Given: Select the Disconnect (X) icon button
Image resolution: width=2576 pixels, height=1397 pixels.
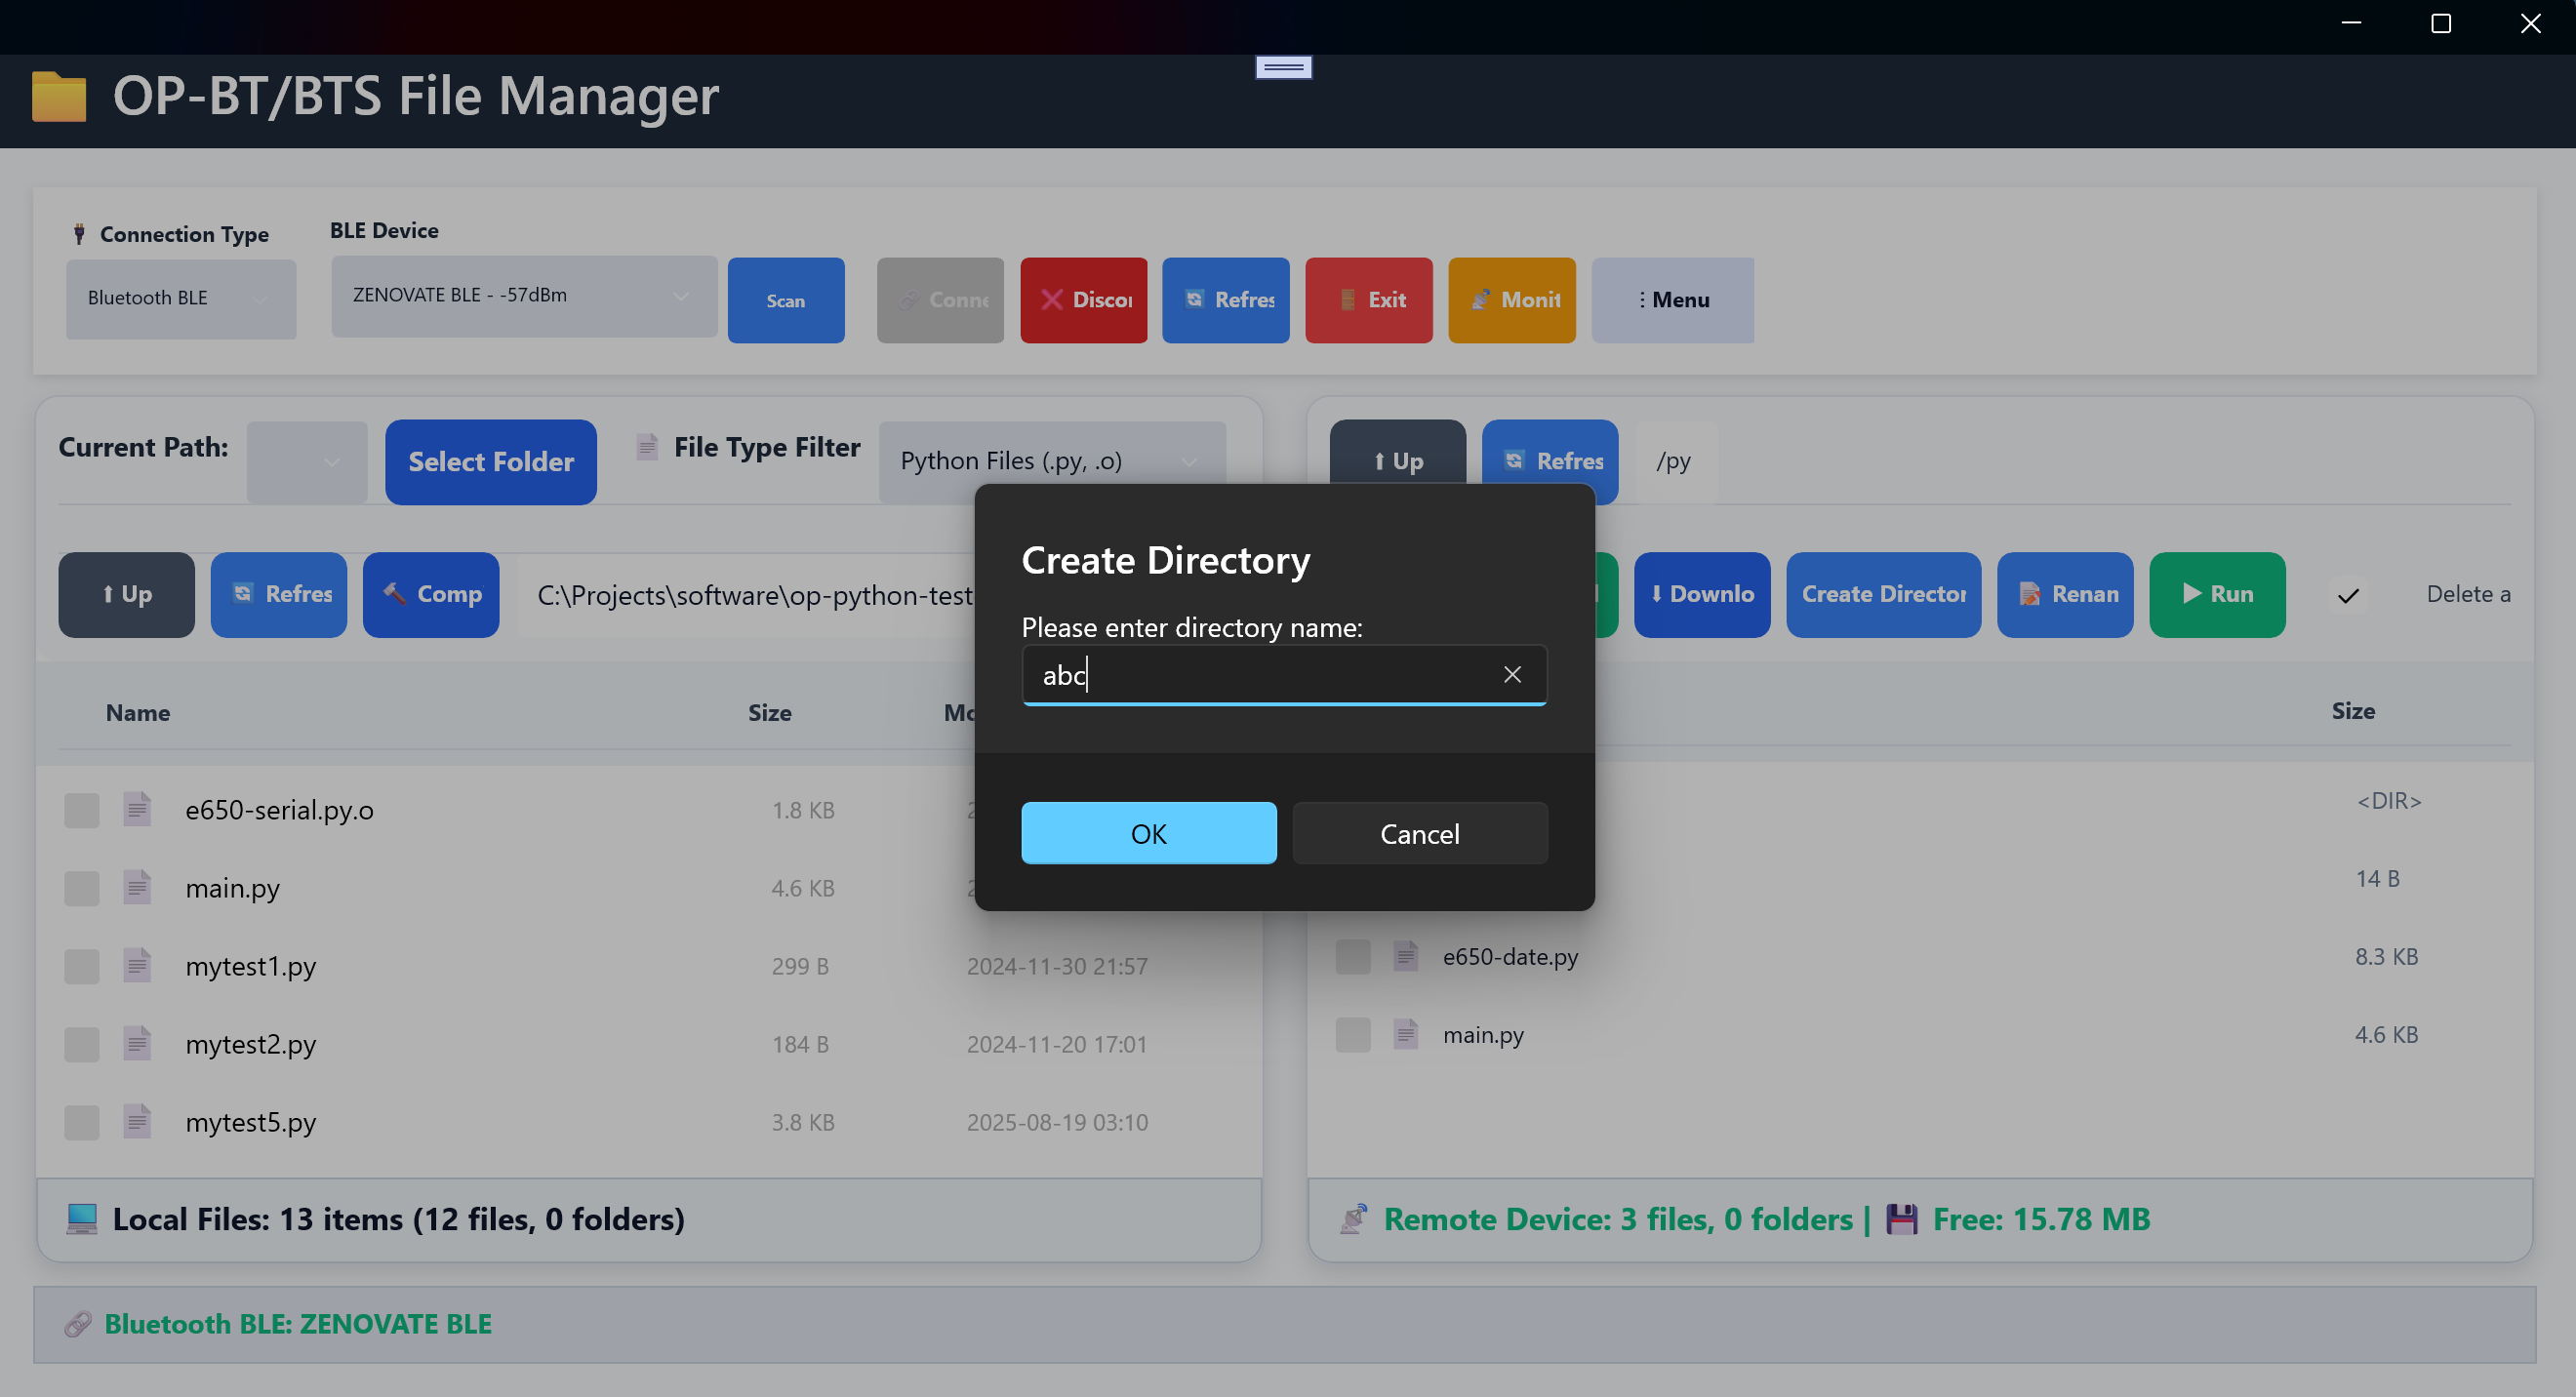Looking at the screenshot, I should click(1051, 299).
